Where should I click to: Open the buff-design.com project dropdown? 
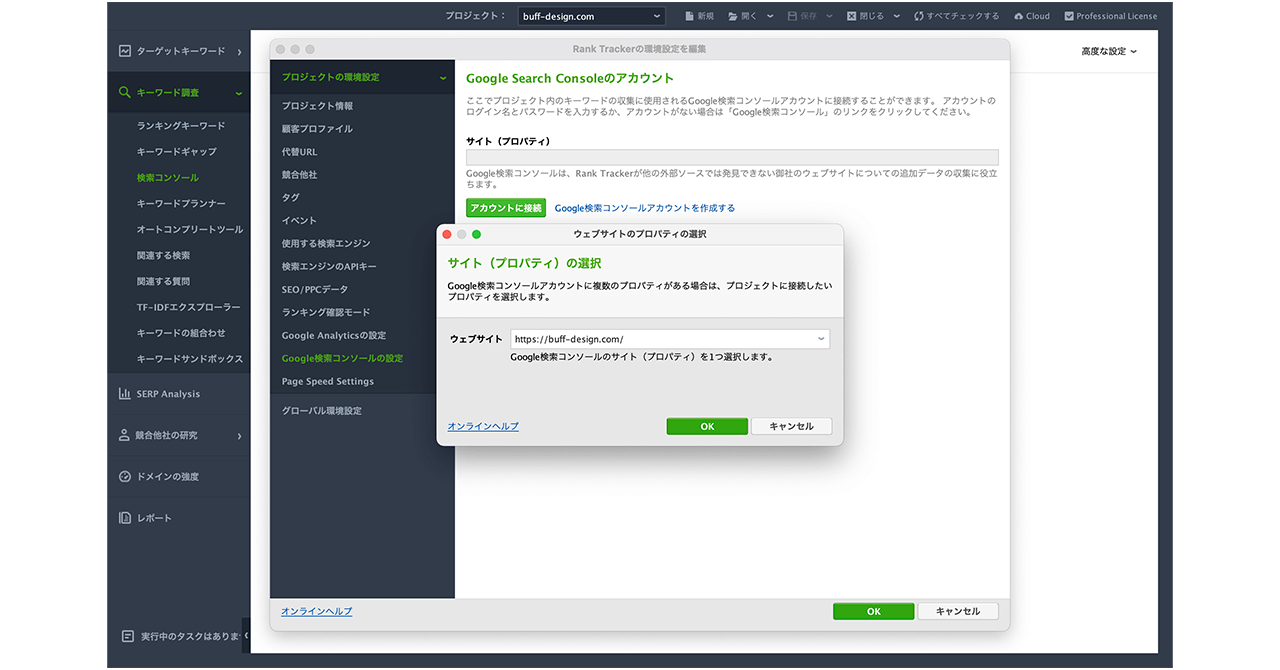click(592, 16)
